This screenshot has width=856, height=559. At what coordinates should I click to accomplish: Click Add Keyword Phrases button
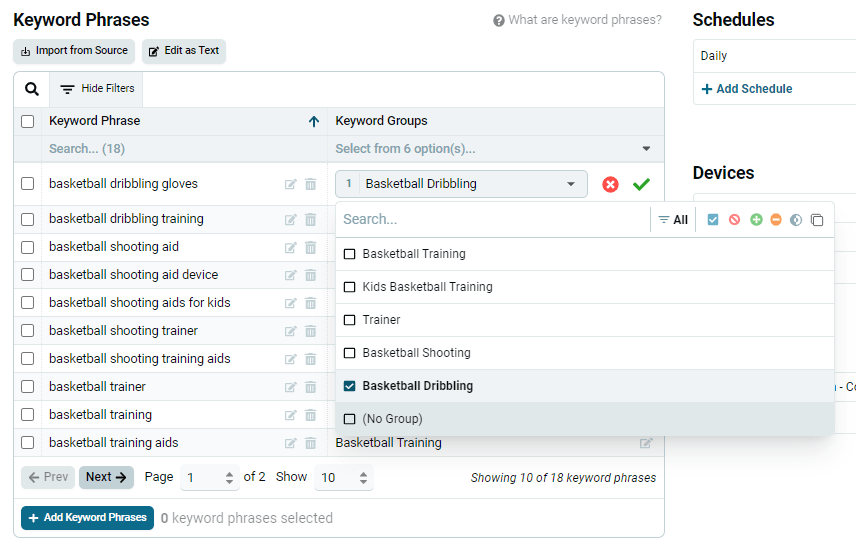tap(87, 518)
